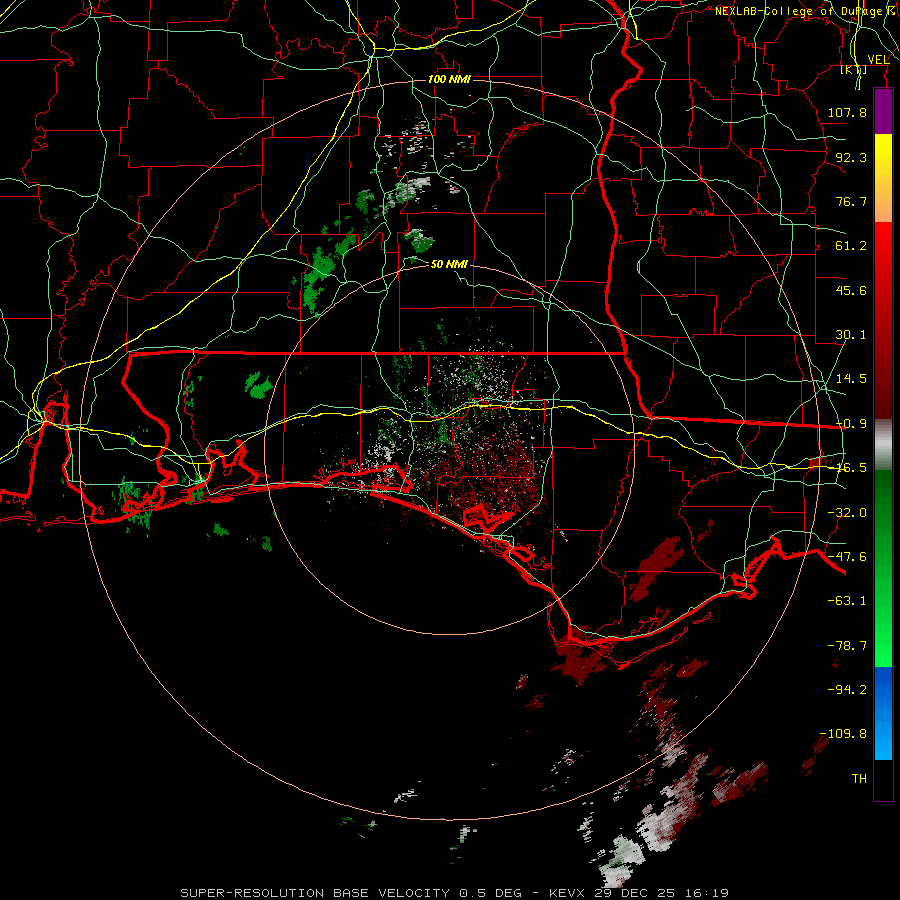
Task: Click the -78.7 velocity scale value
Action: point(847,646)
